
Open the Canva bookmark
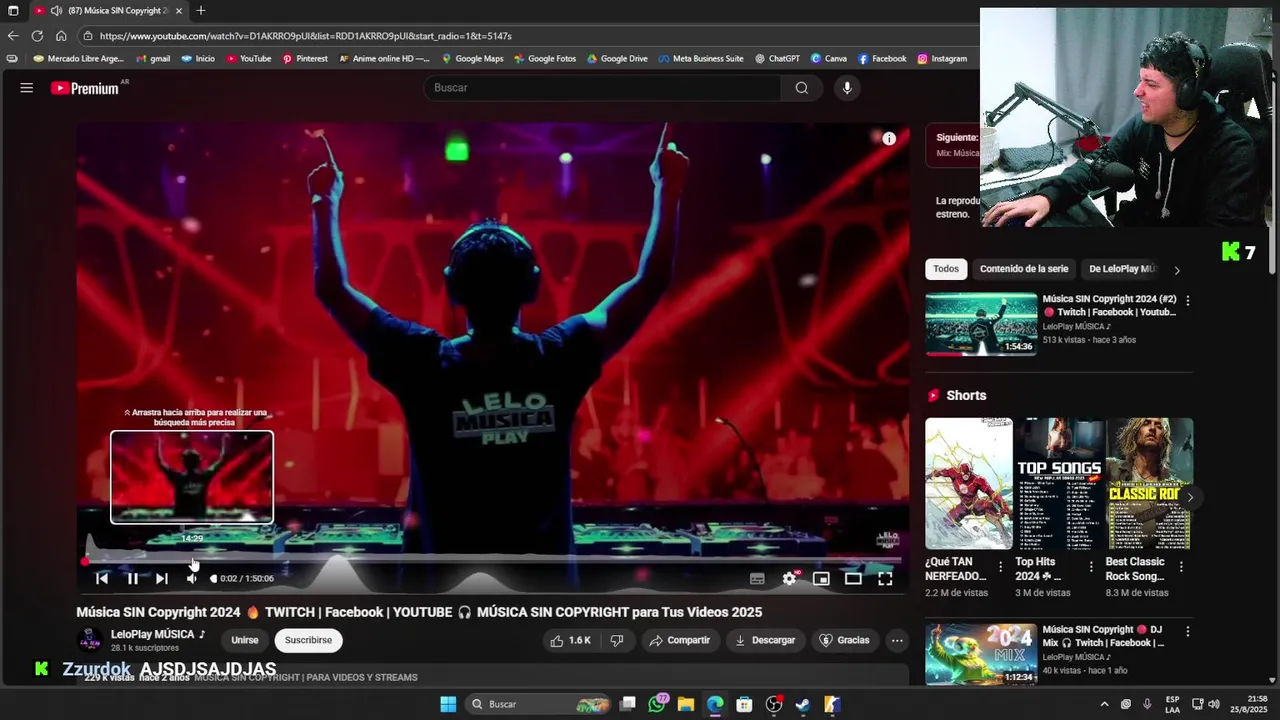coord(829,59)
